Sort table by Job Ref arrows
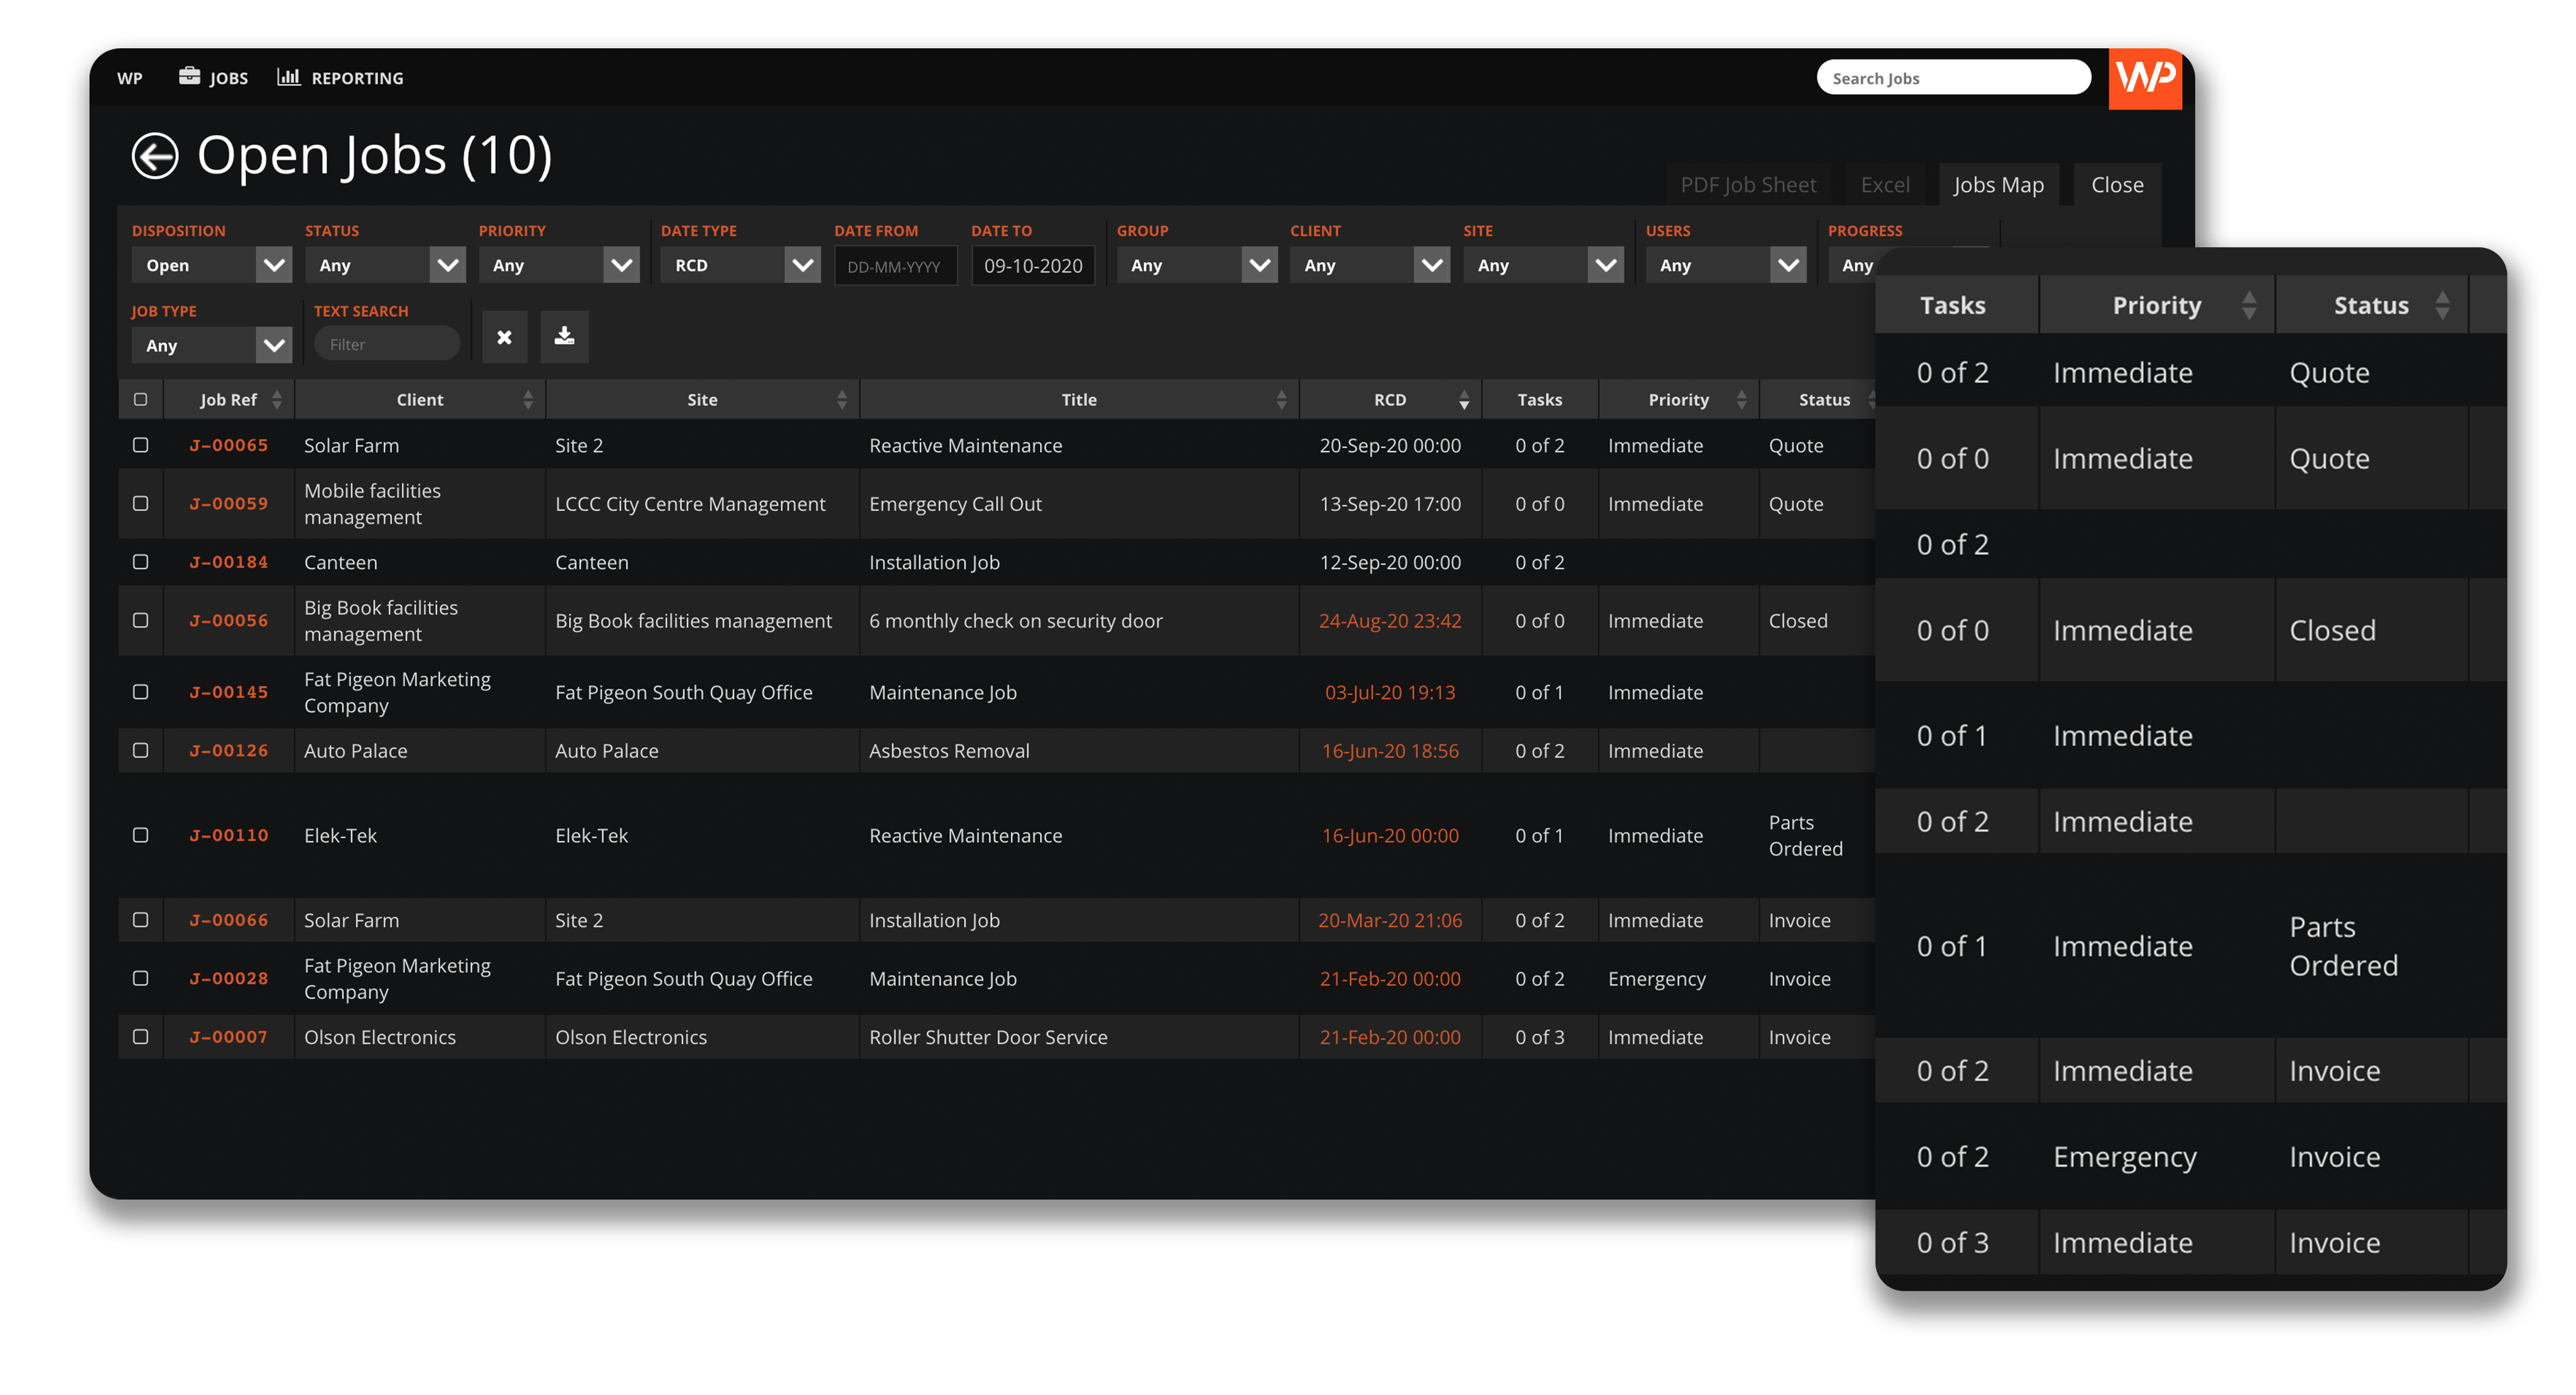Screen dimensions: 2576x1395 [x=277, y=400]
